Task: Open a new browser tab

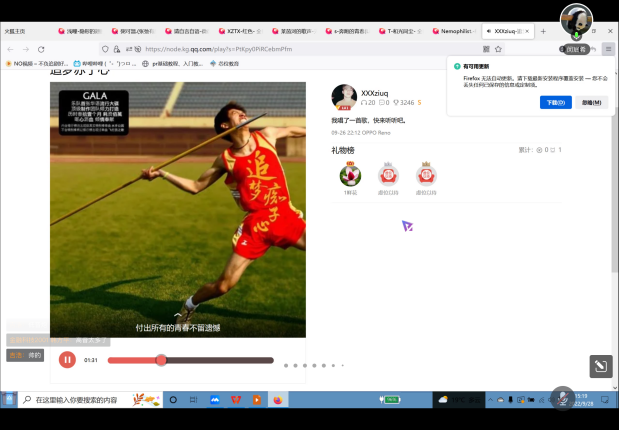Action: coord(543,31)
